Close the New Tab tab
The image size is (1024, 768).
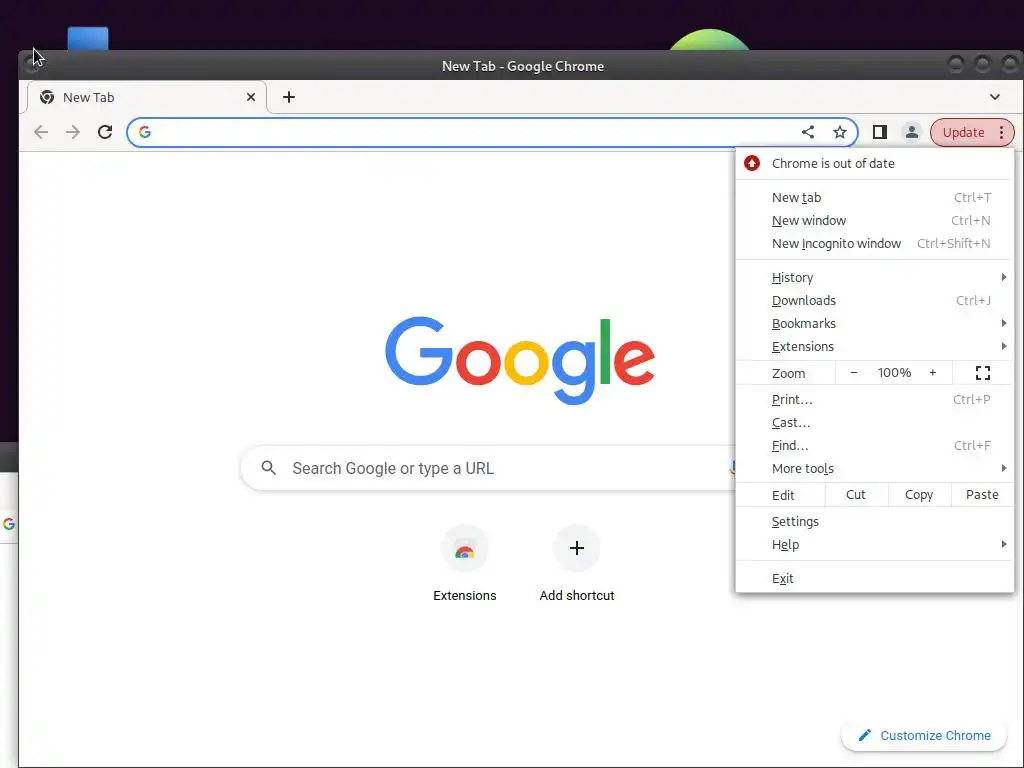(251, 97)
